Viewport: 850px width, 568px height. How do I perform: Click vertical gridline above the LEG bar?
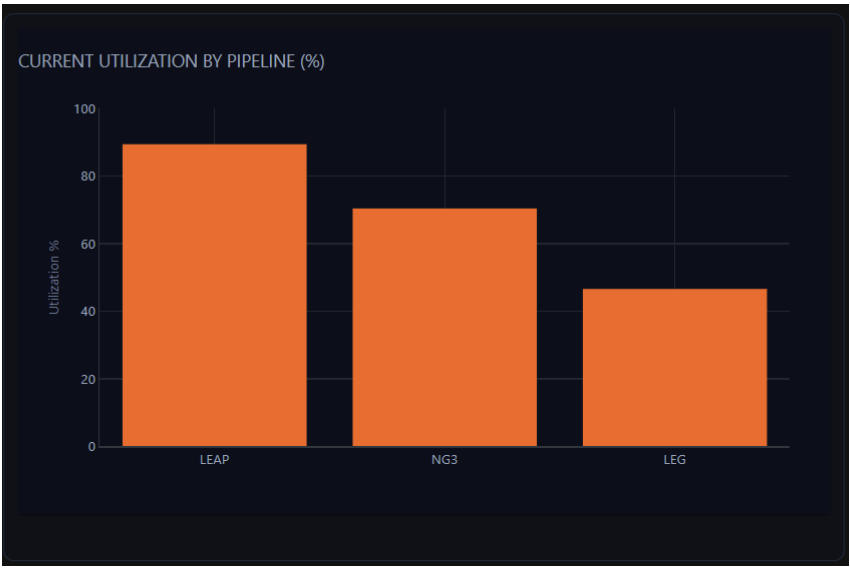(674, 200)
